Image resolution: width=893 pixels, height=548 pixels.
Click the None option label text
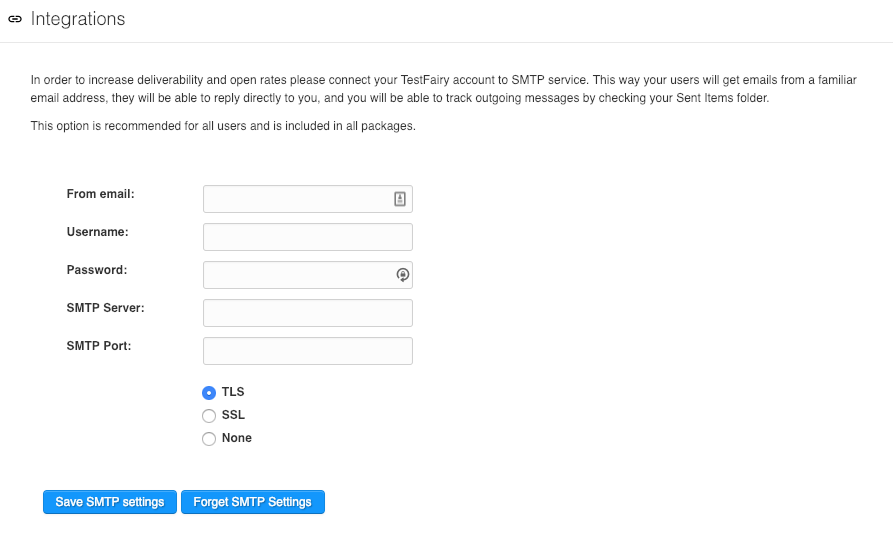237,438
